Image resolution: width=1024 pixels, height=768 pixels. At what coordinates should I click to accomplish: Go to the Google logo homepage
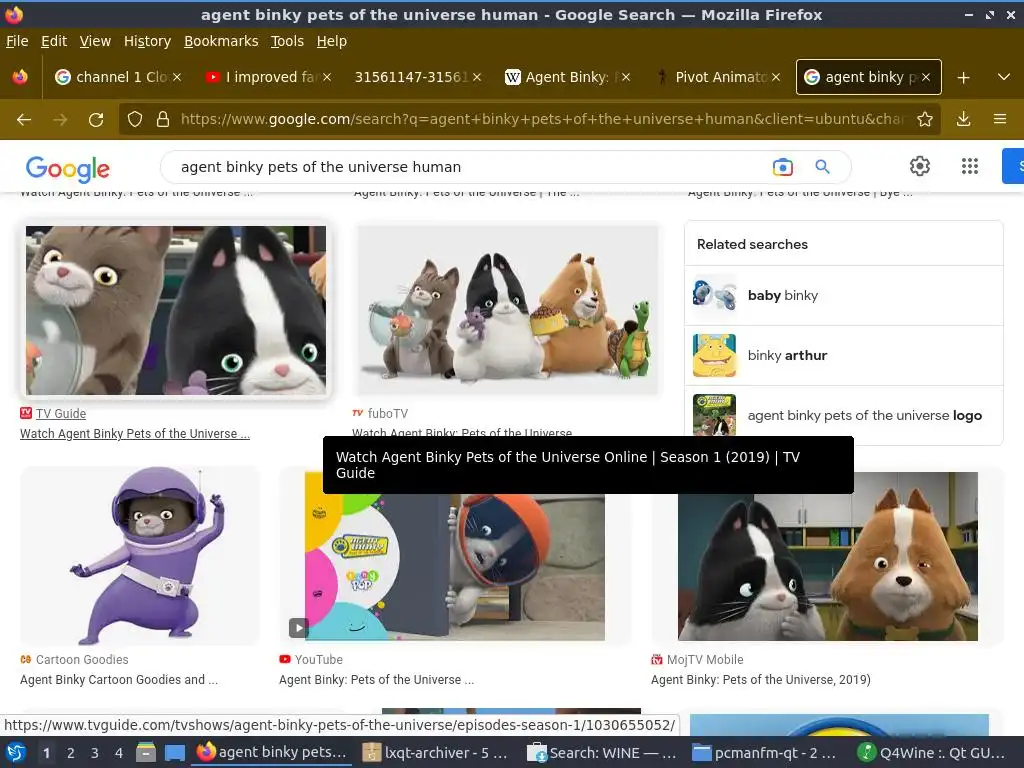pyautogui.click(x=68, y=168)
